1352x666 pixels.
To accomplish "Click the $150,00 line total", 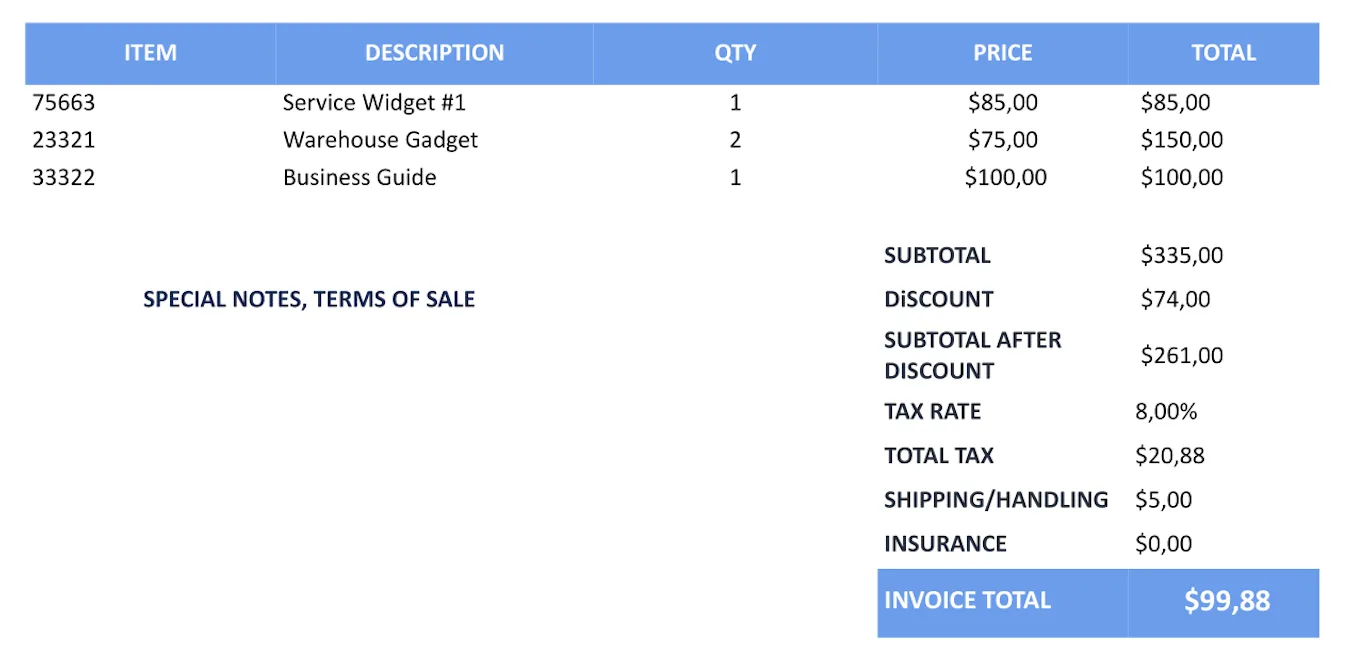I will click(1181, 140).
